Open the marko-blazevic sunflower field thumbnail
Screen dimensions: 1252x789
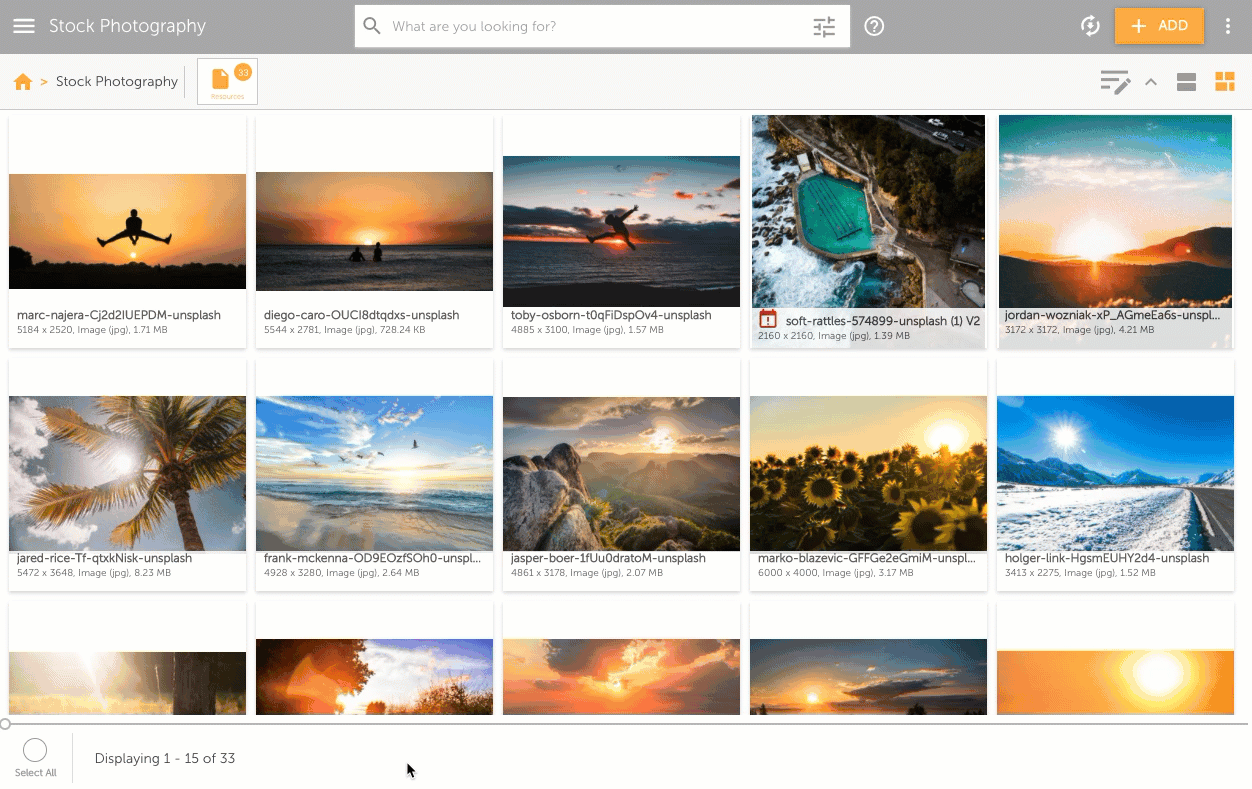pos(868,473)
